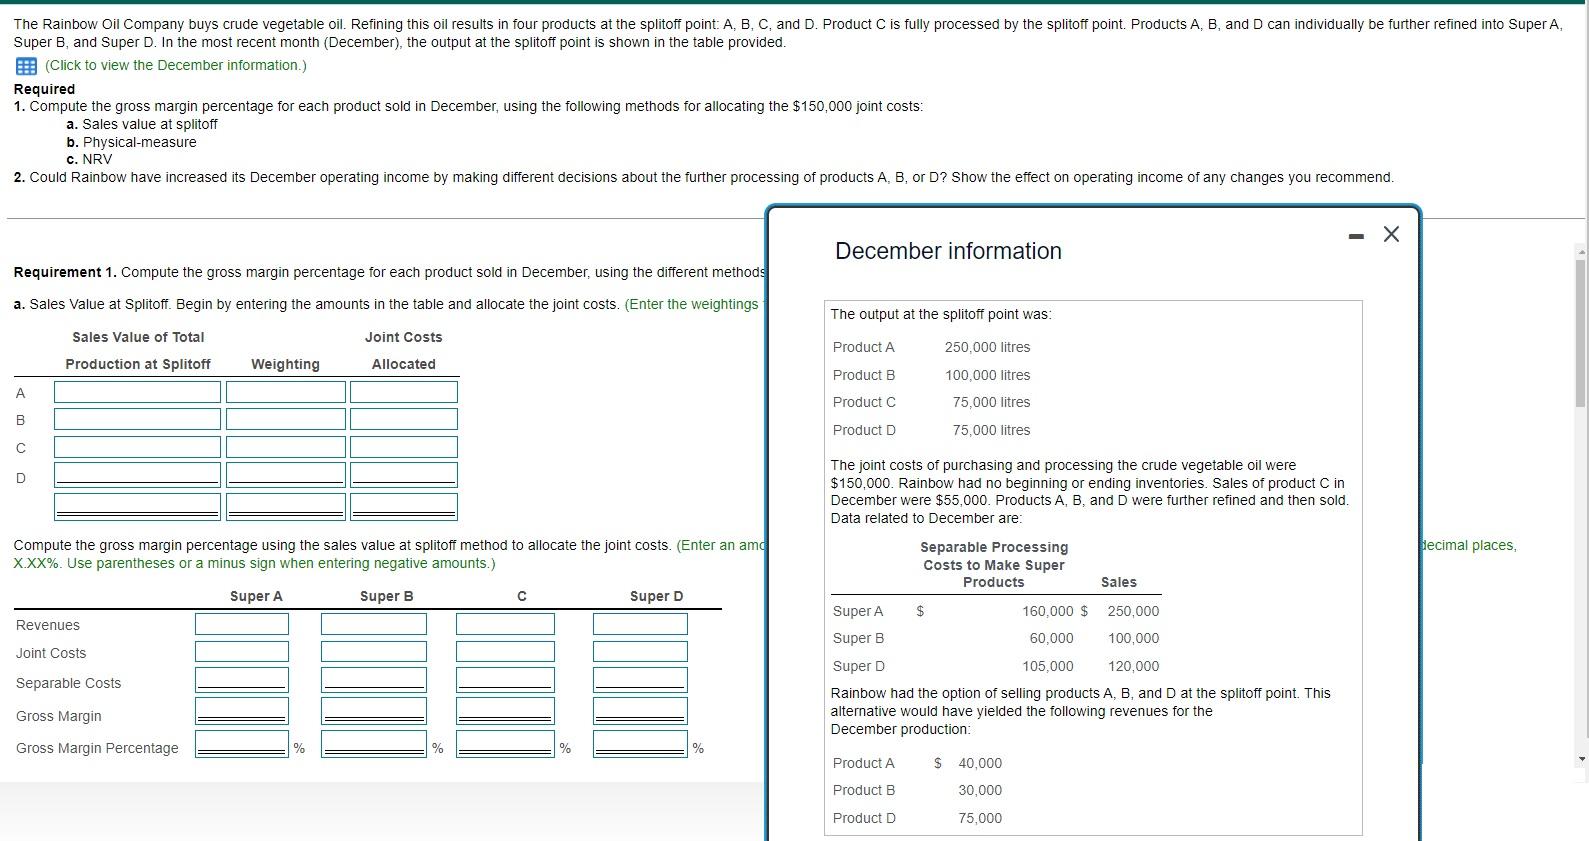This screenshot has width=1589, height=841.
Task: Click Super A separable cost value 160,000
Action: click(x=1047, y=611)
